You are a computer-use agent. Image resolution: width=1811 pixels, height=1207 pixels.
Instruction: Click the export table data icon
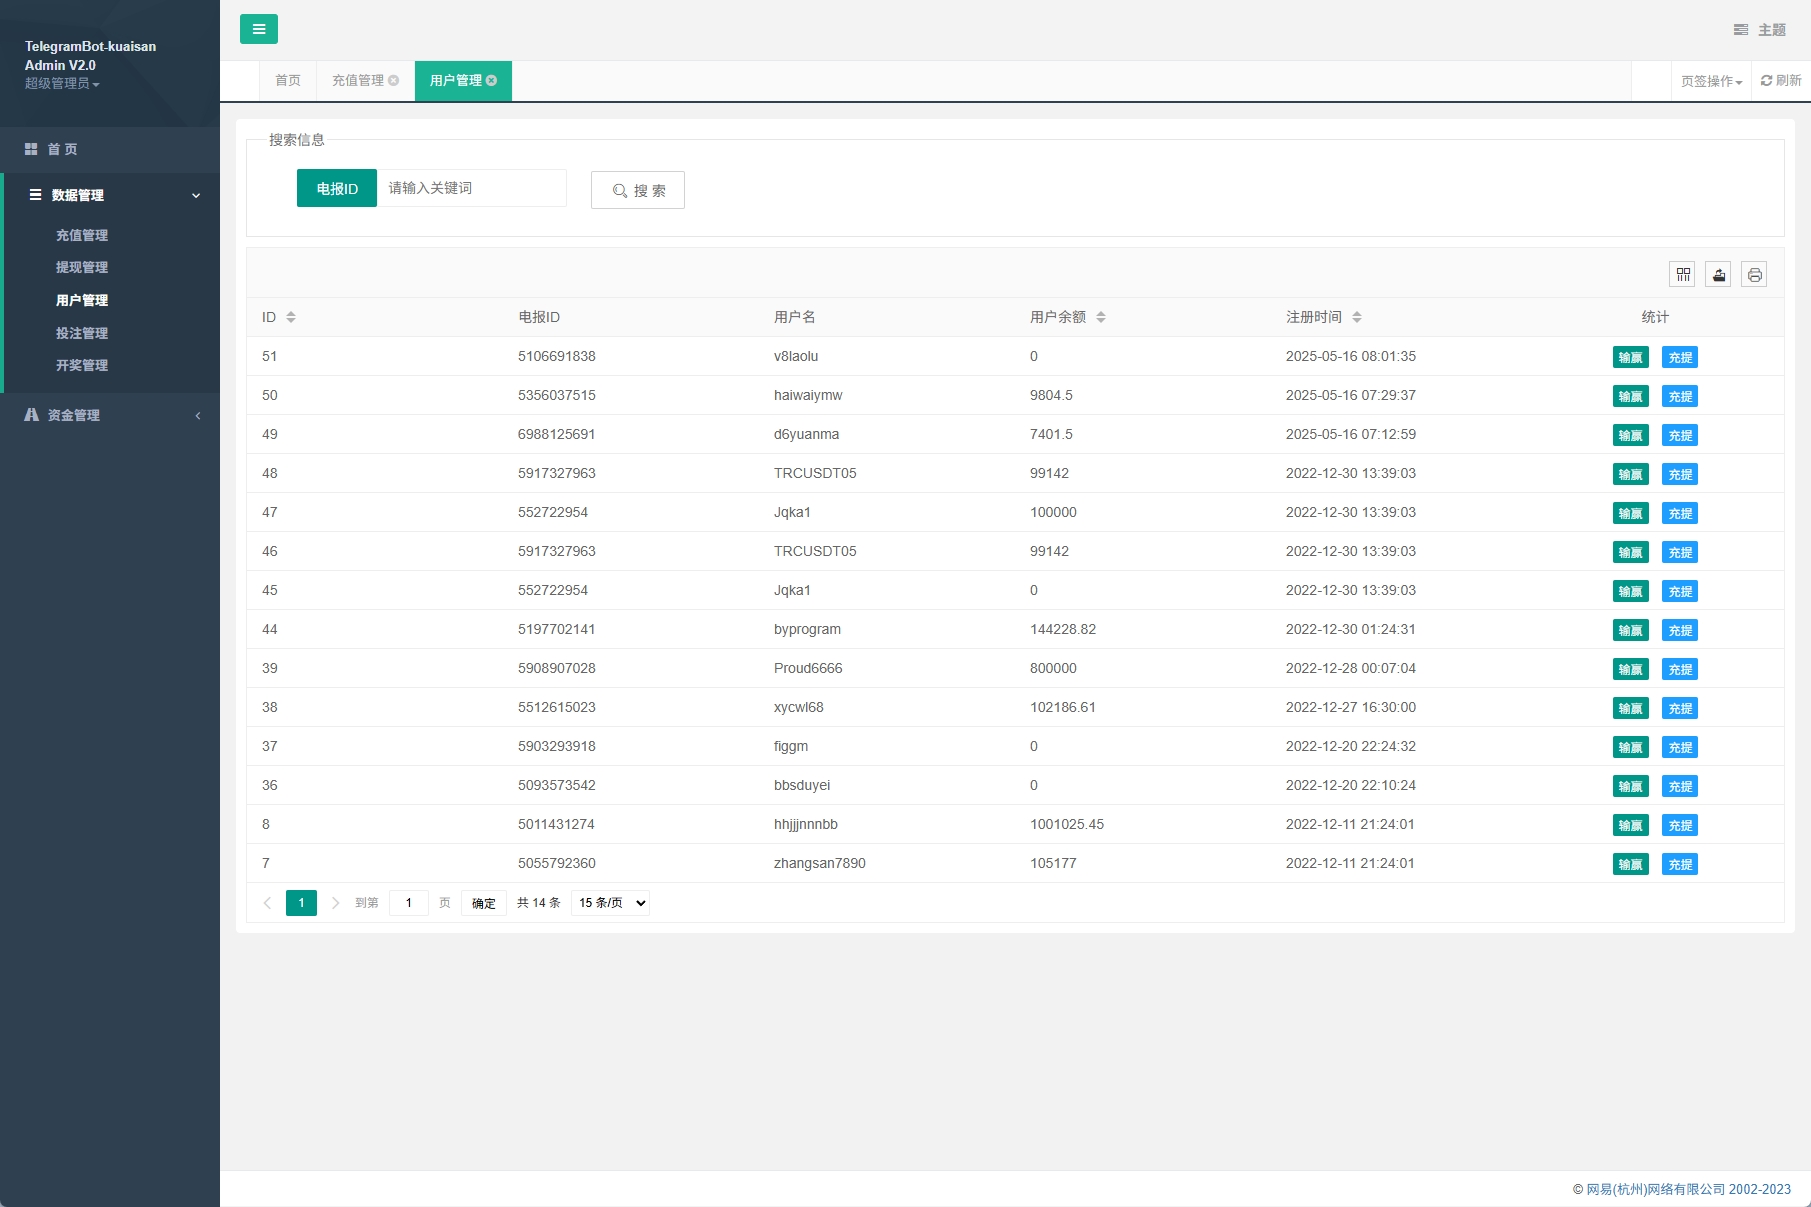point(1719,274)
